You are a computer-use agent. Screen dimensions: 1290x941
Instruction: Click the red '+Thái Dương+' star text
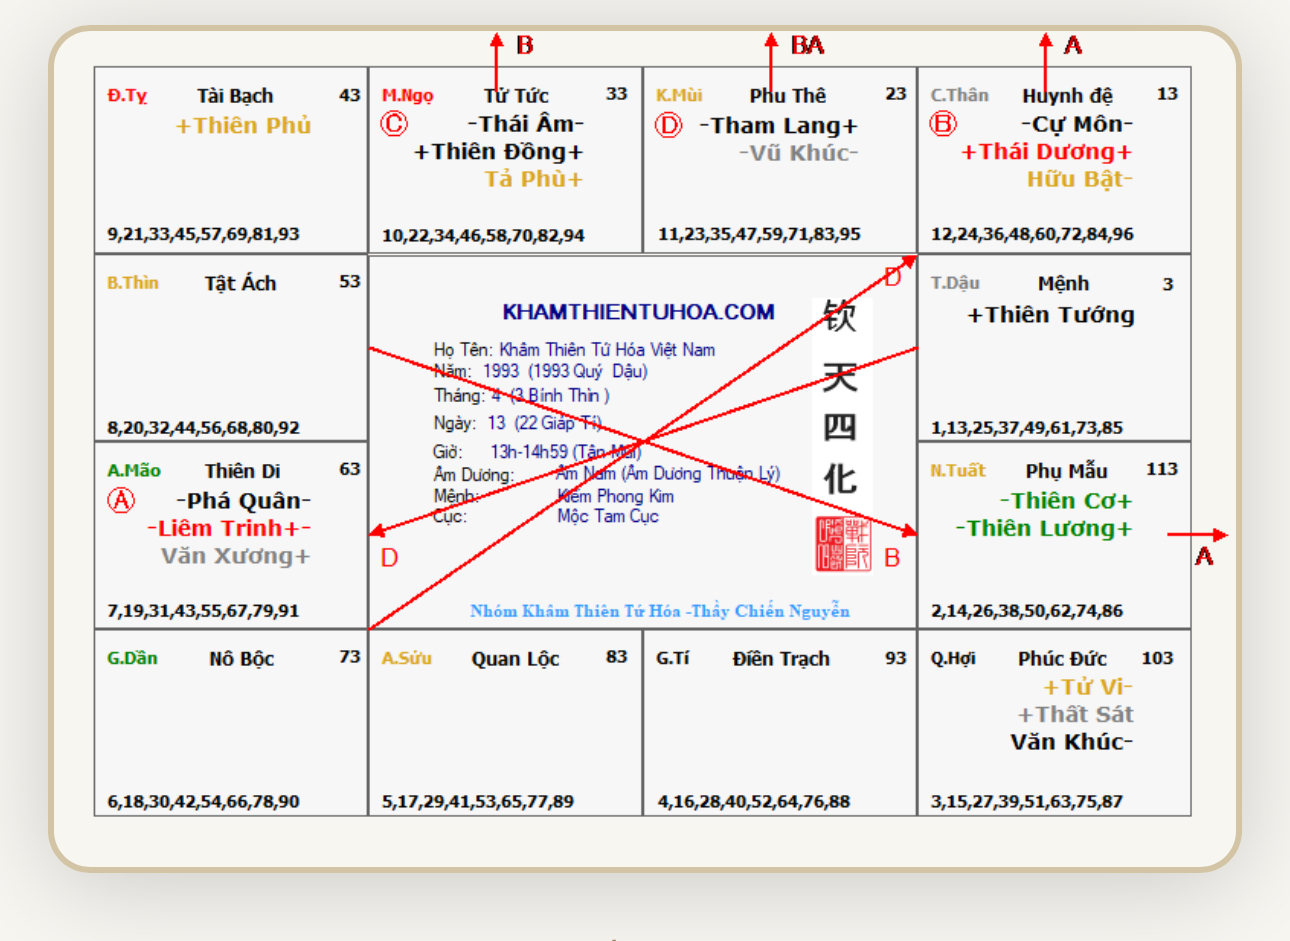pyautogui.click(x=1046, y=152)
